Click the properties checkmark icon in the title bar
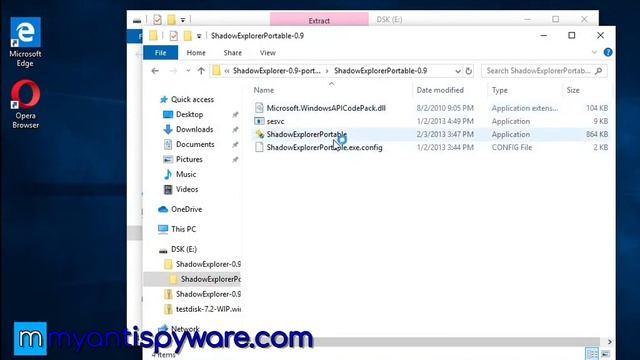This screenshot has height=360, width=640. point(173,36)
